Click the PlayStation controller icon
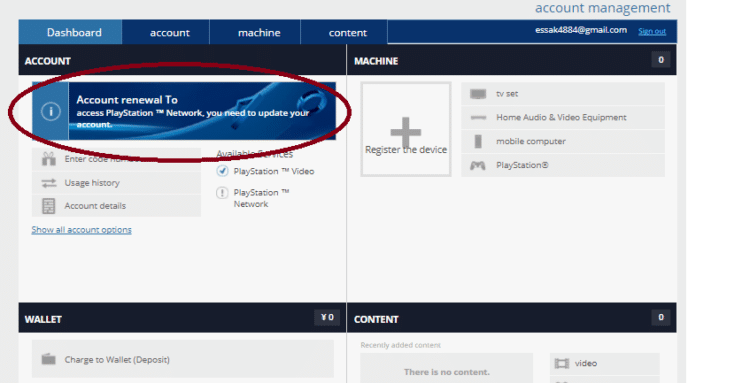The image size is (750, 383). click(x=477, y=165)
